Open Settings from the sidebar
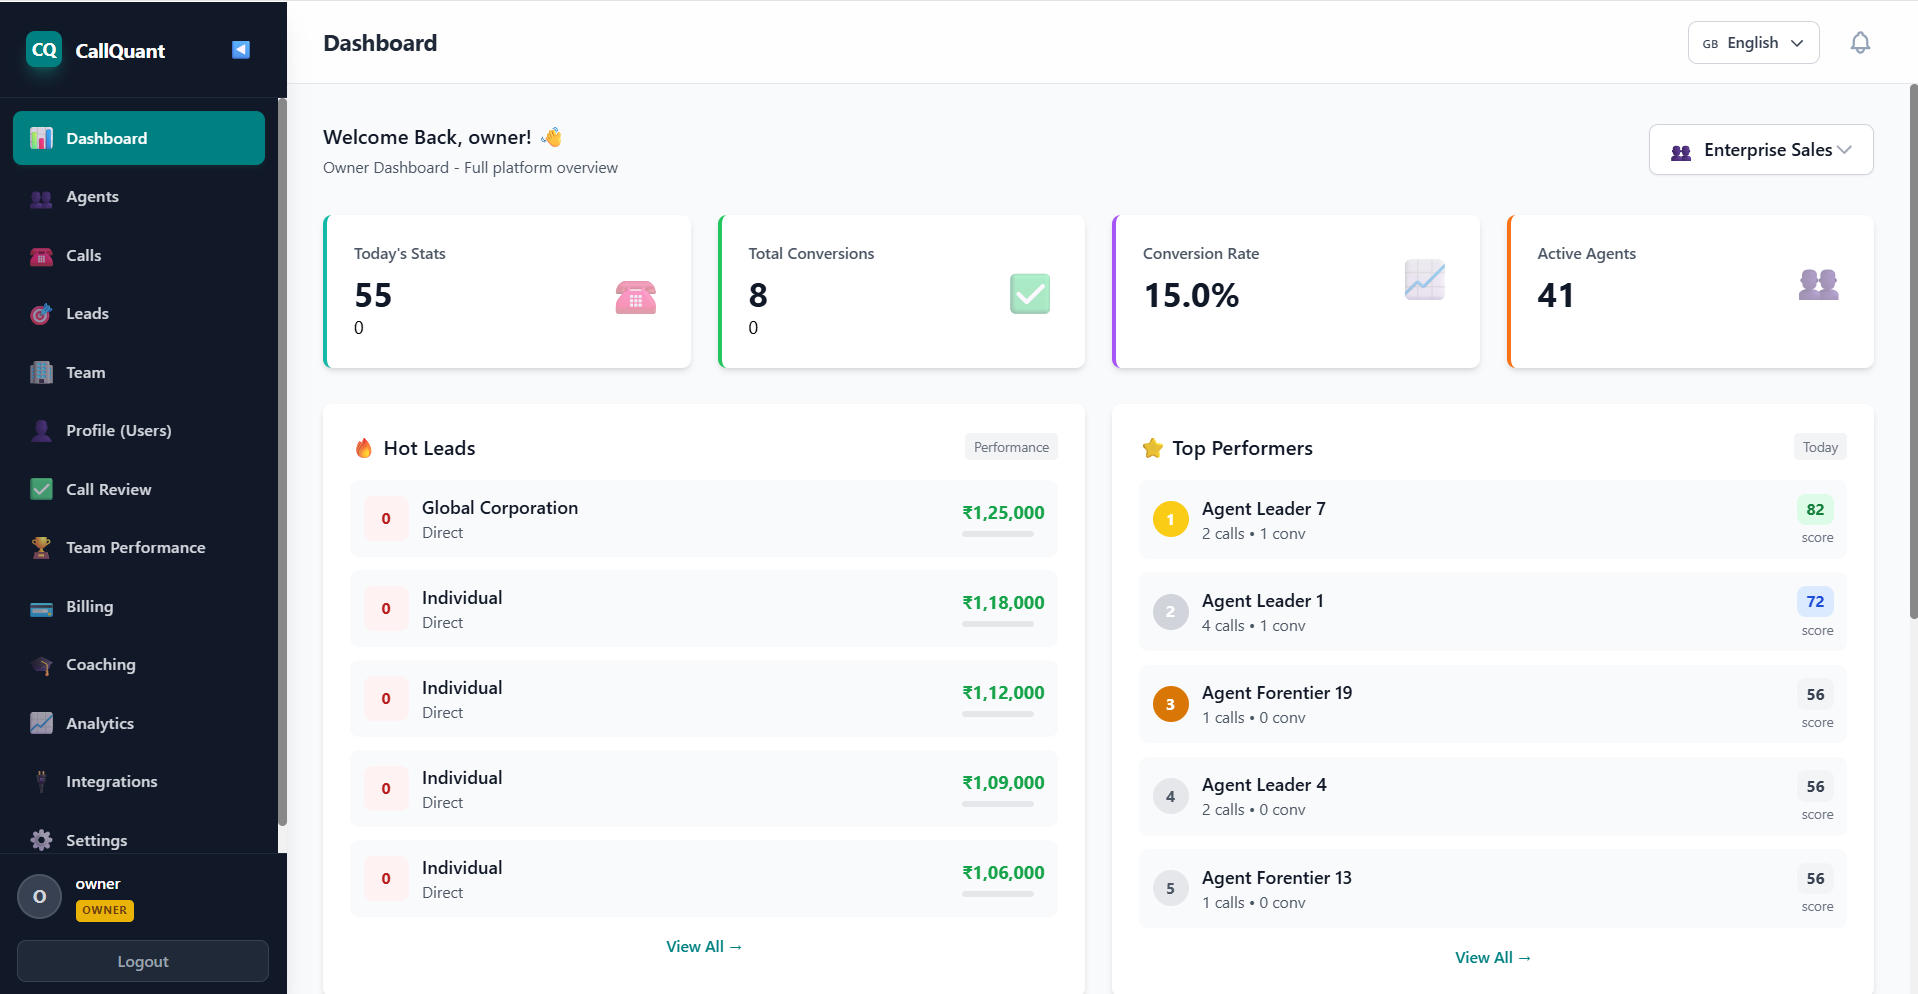This screenshot has width=1918, height=994. tap(41, 840)
